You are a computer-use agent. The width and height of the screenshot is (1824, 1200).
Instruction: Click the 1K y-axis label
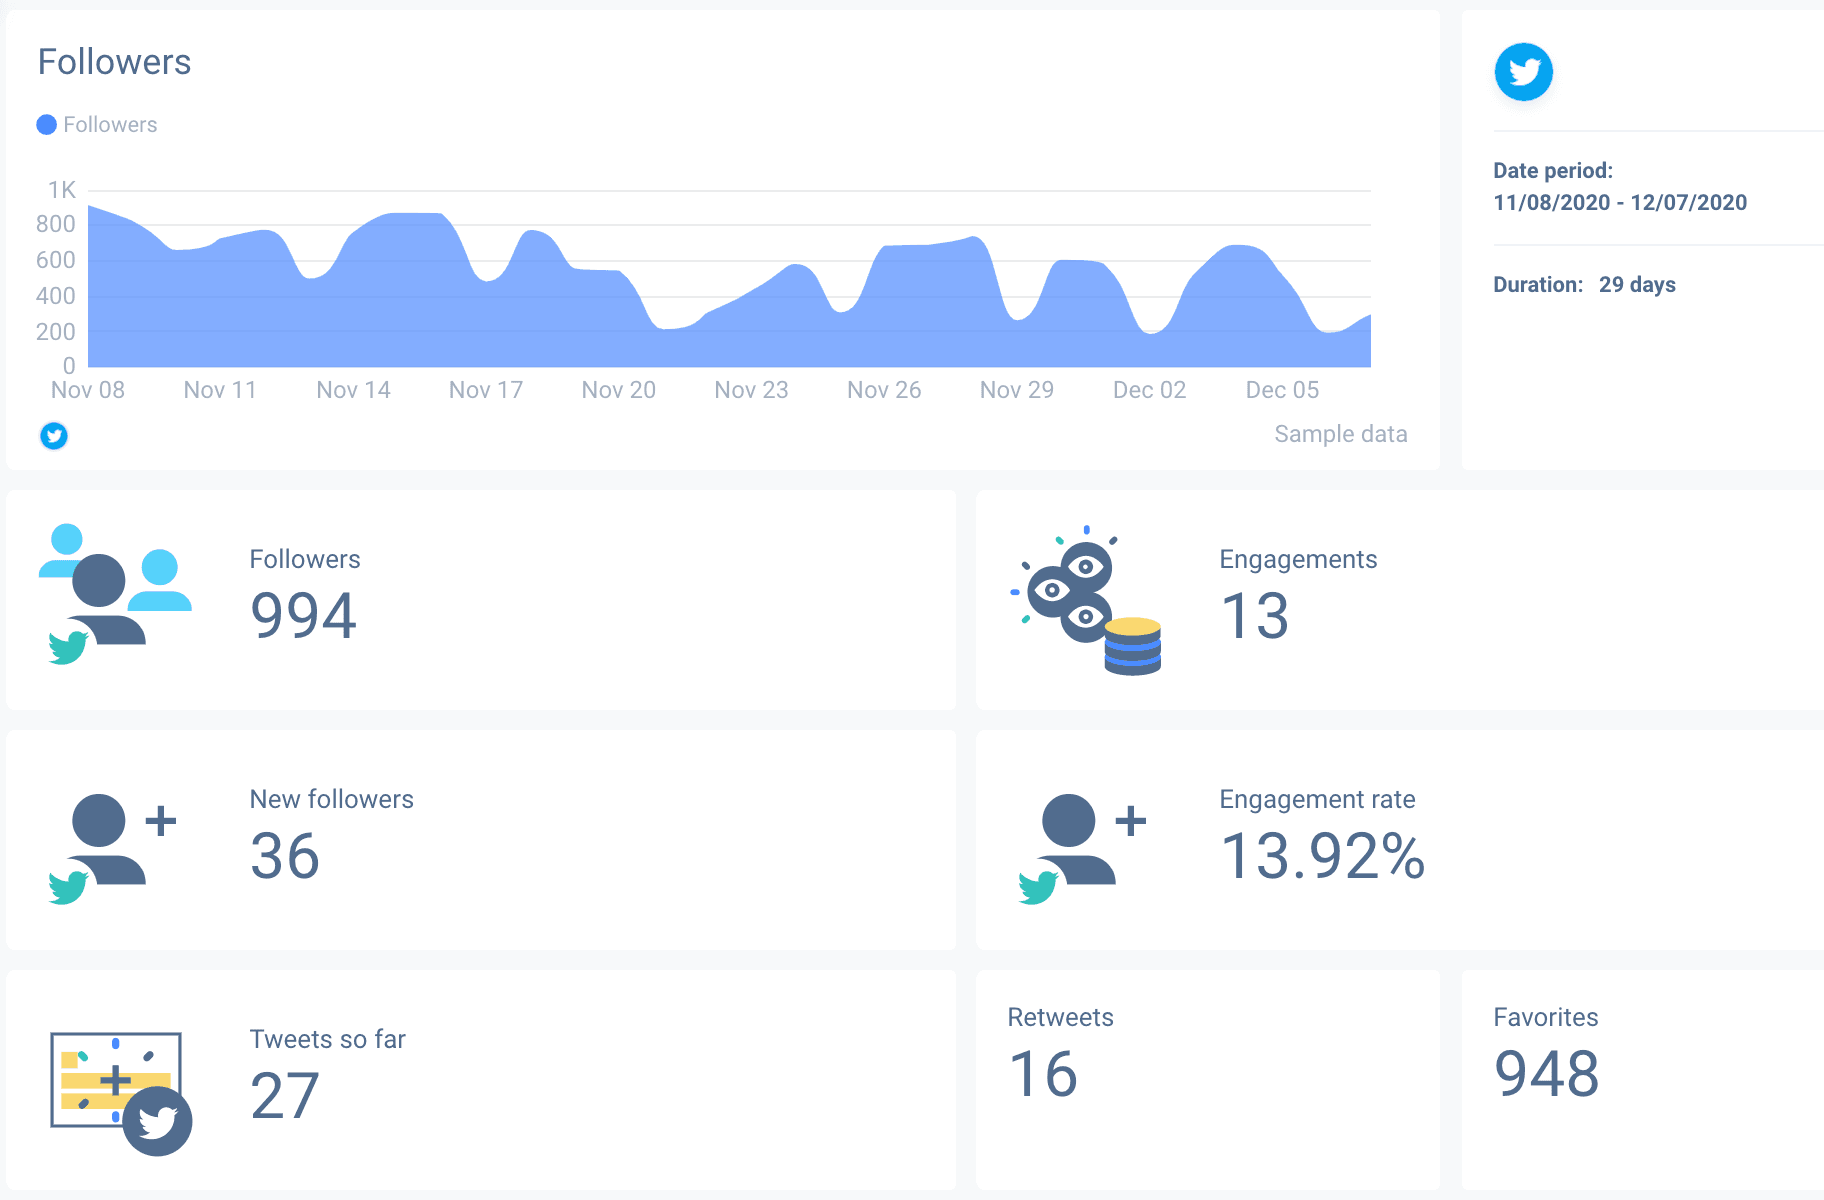coord(61,190)
